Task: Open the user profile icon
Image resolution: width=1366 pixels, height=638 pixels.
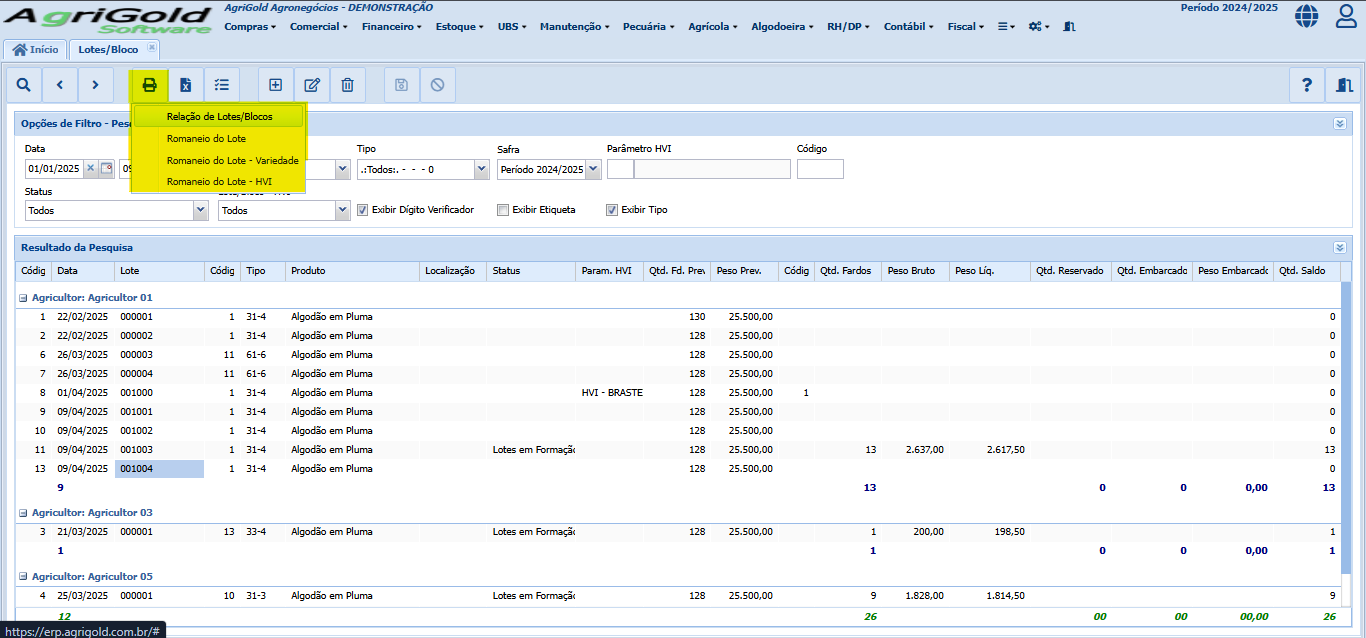Action: click(x=1347, y=16)
